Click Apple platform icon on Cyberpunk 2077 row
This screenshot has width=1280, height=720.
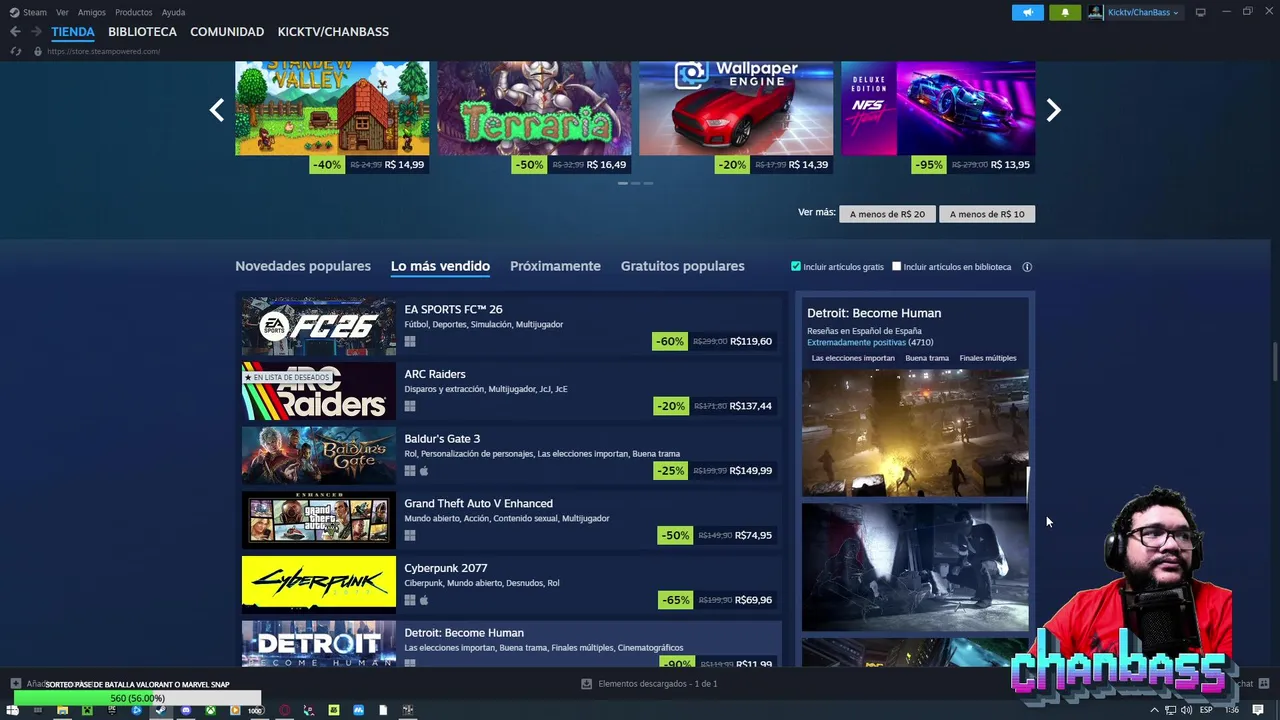click(x=424, y=600)
